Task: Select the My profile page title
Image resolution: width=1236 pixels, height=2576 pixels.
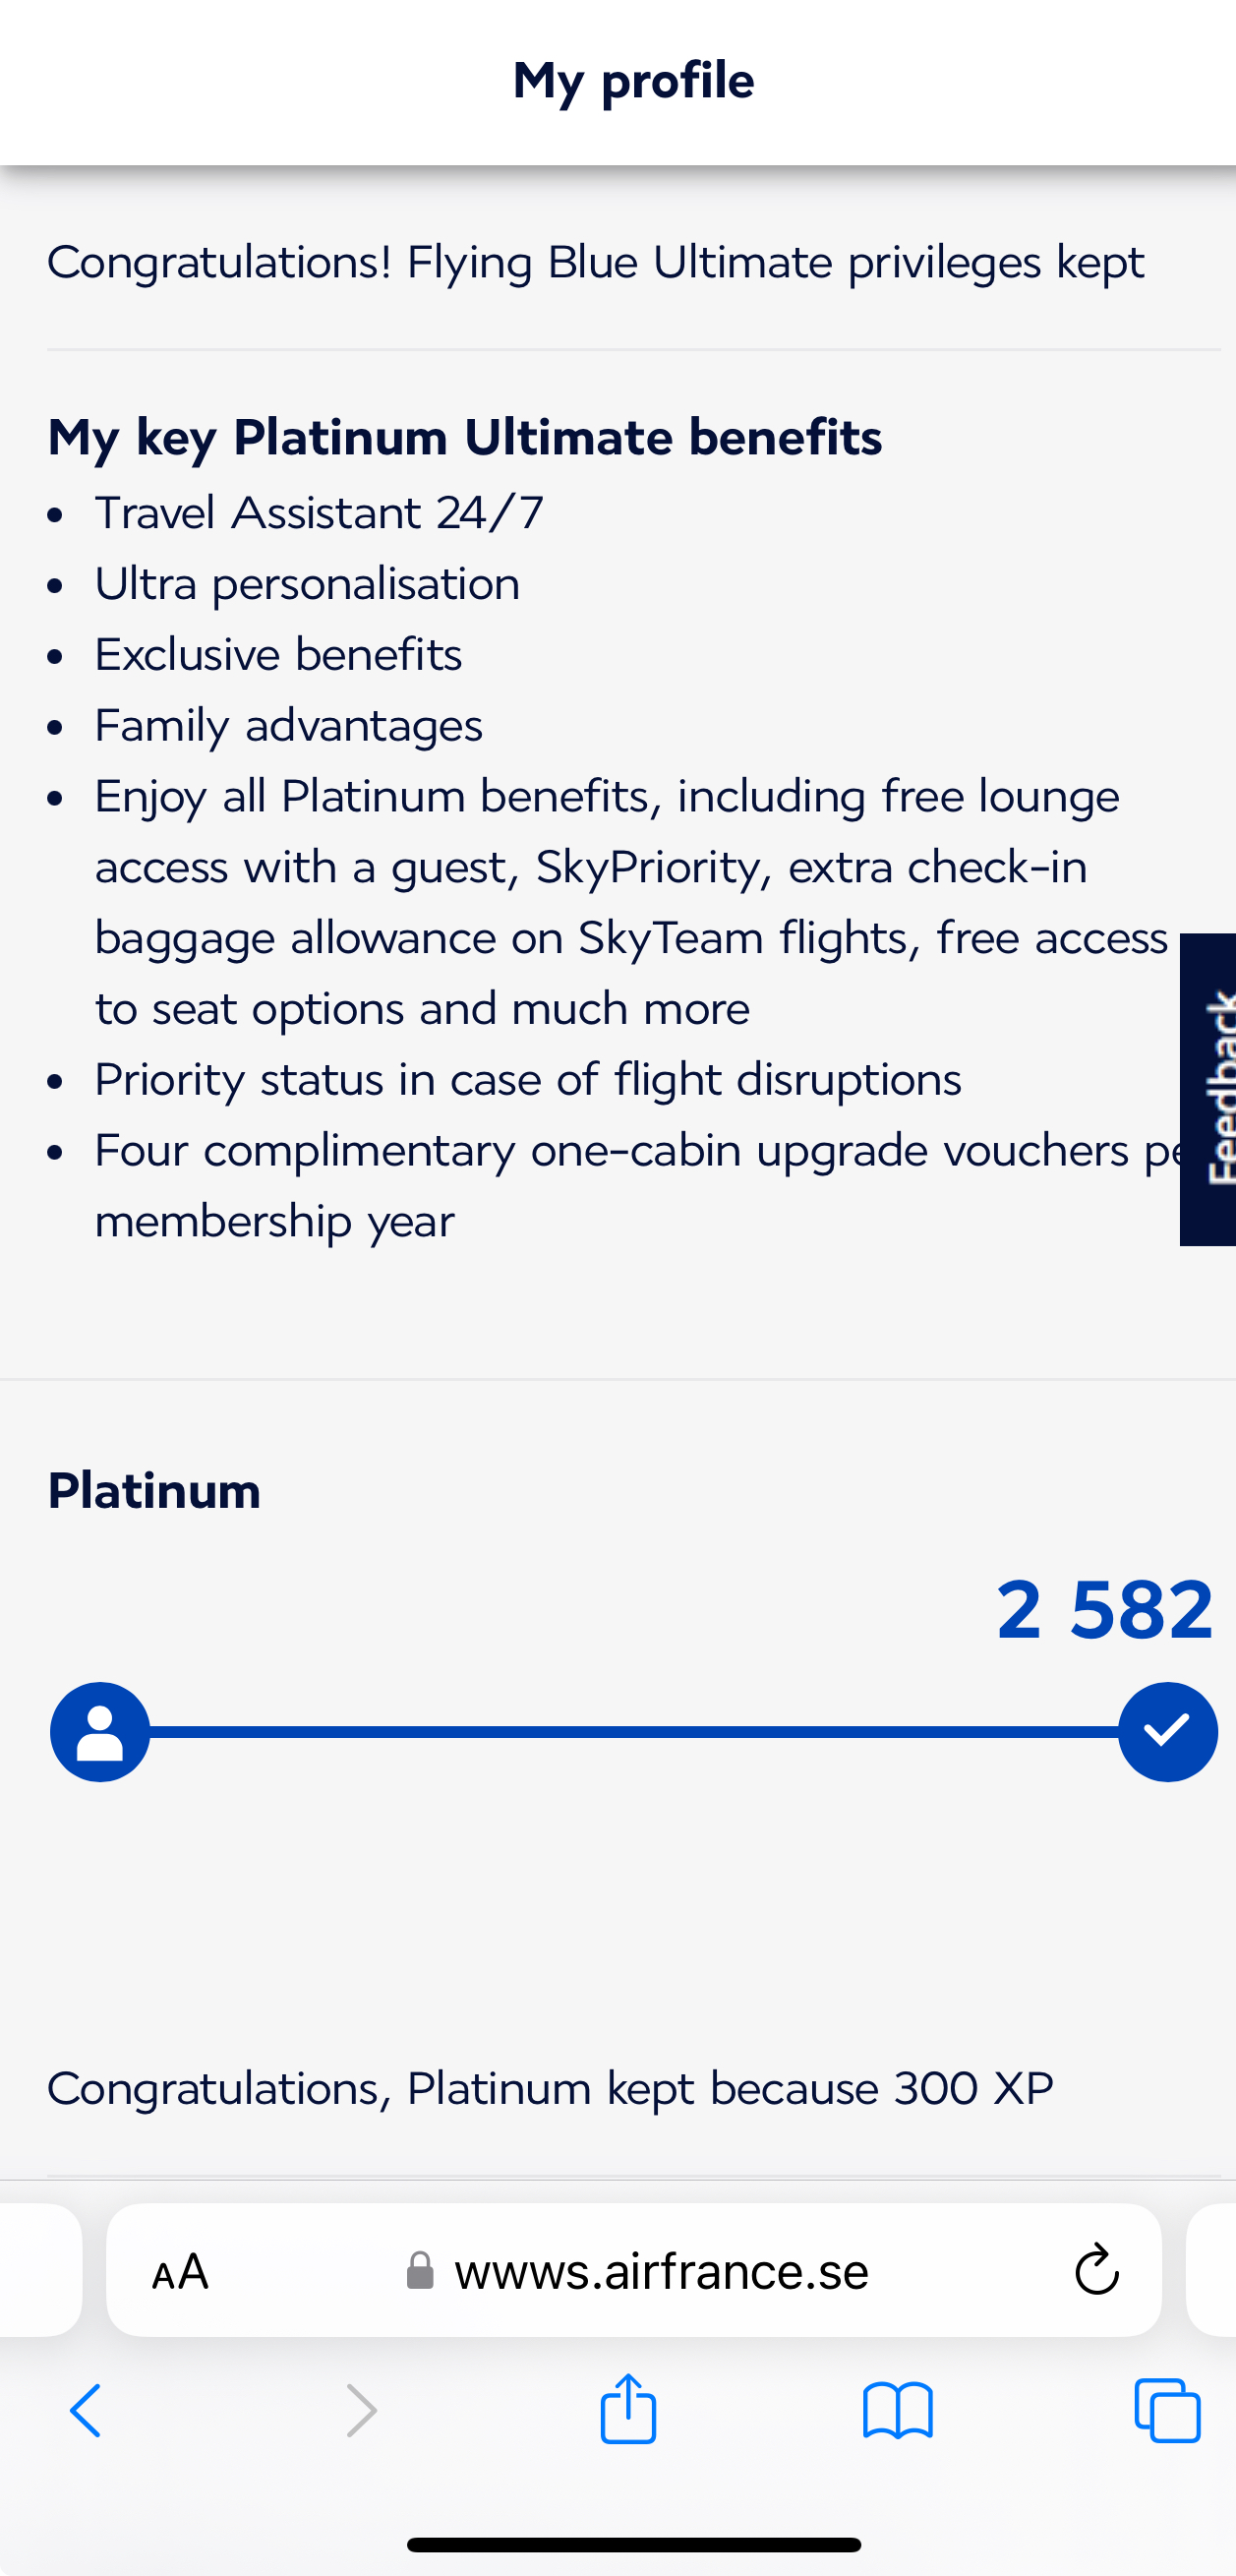Action: coord(633,80)
